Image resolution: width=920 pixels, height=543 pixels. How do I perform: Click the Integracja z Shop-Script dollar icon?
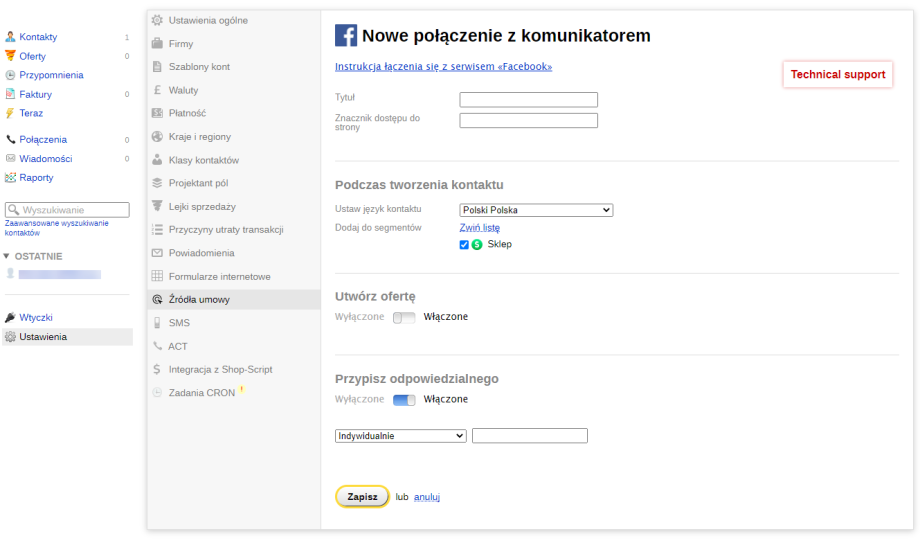pyautogui.click(x=157, y=369)
